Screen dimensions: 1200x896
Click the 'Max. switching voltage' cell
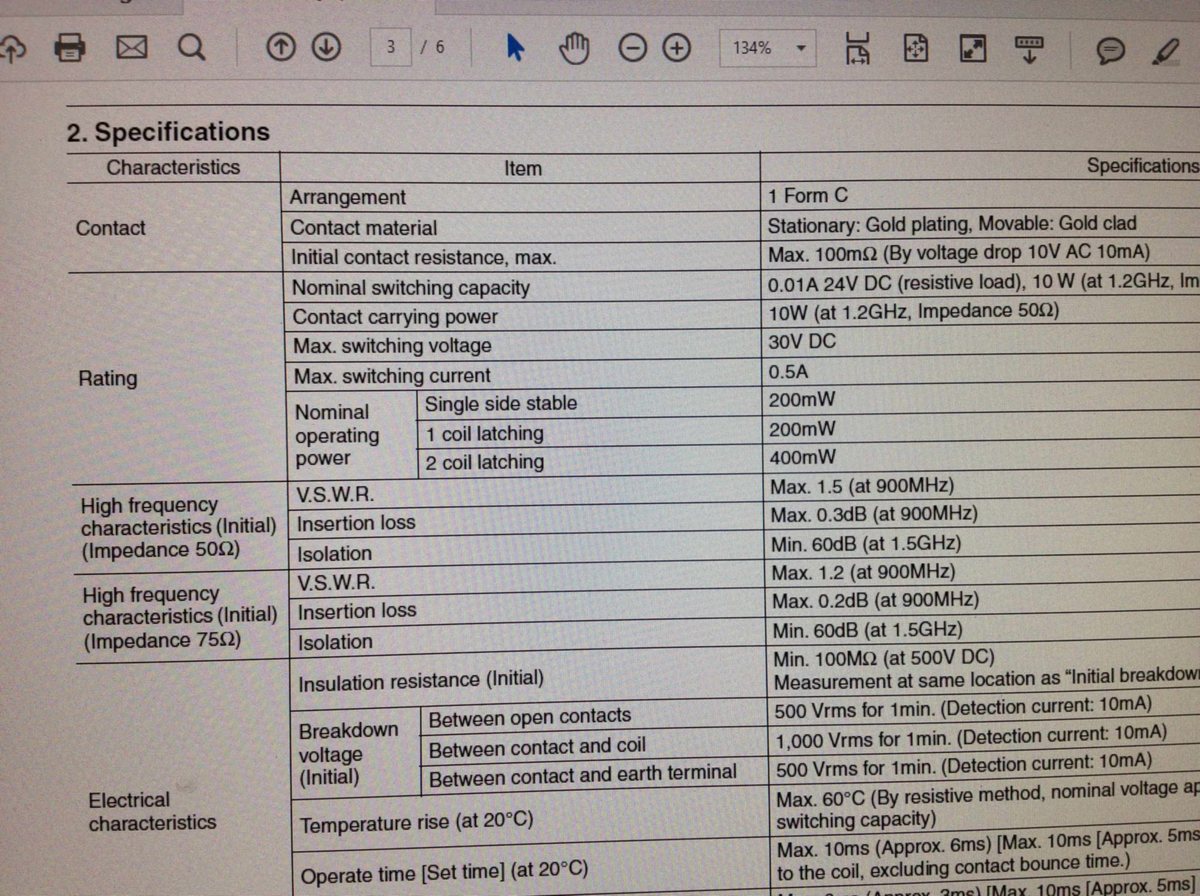pyautogui.click(x=392, y=346)
